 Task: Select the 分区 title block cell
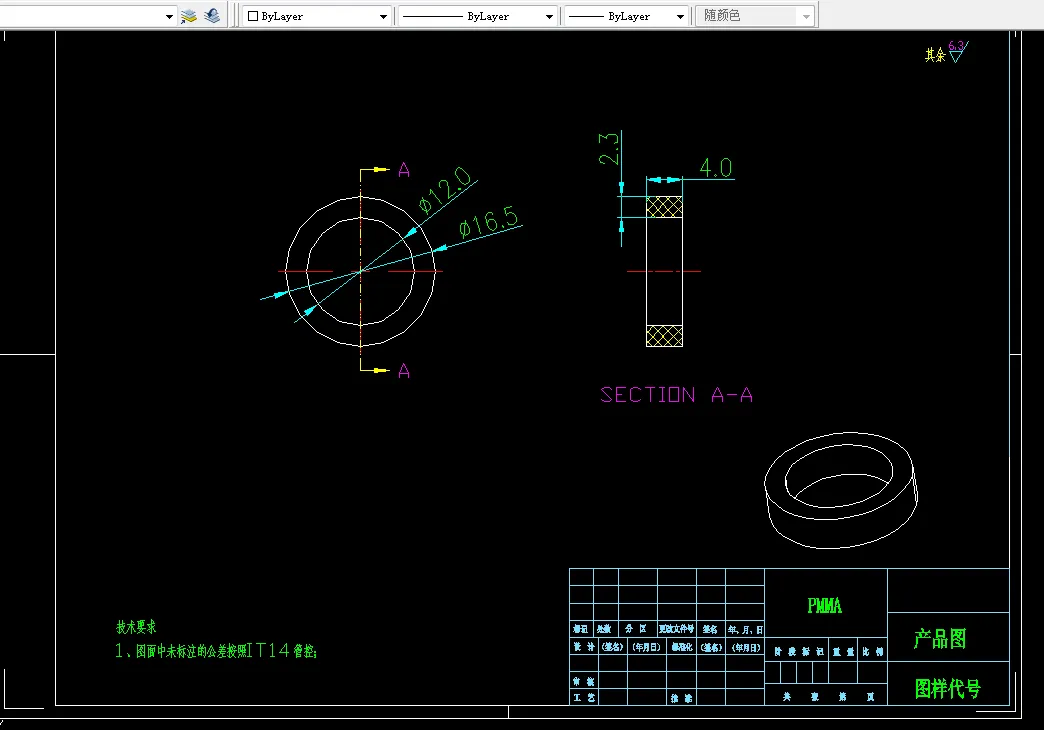tap(637, 629)
